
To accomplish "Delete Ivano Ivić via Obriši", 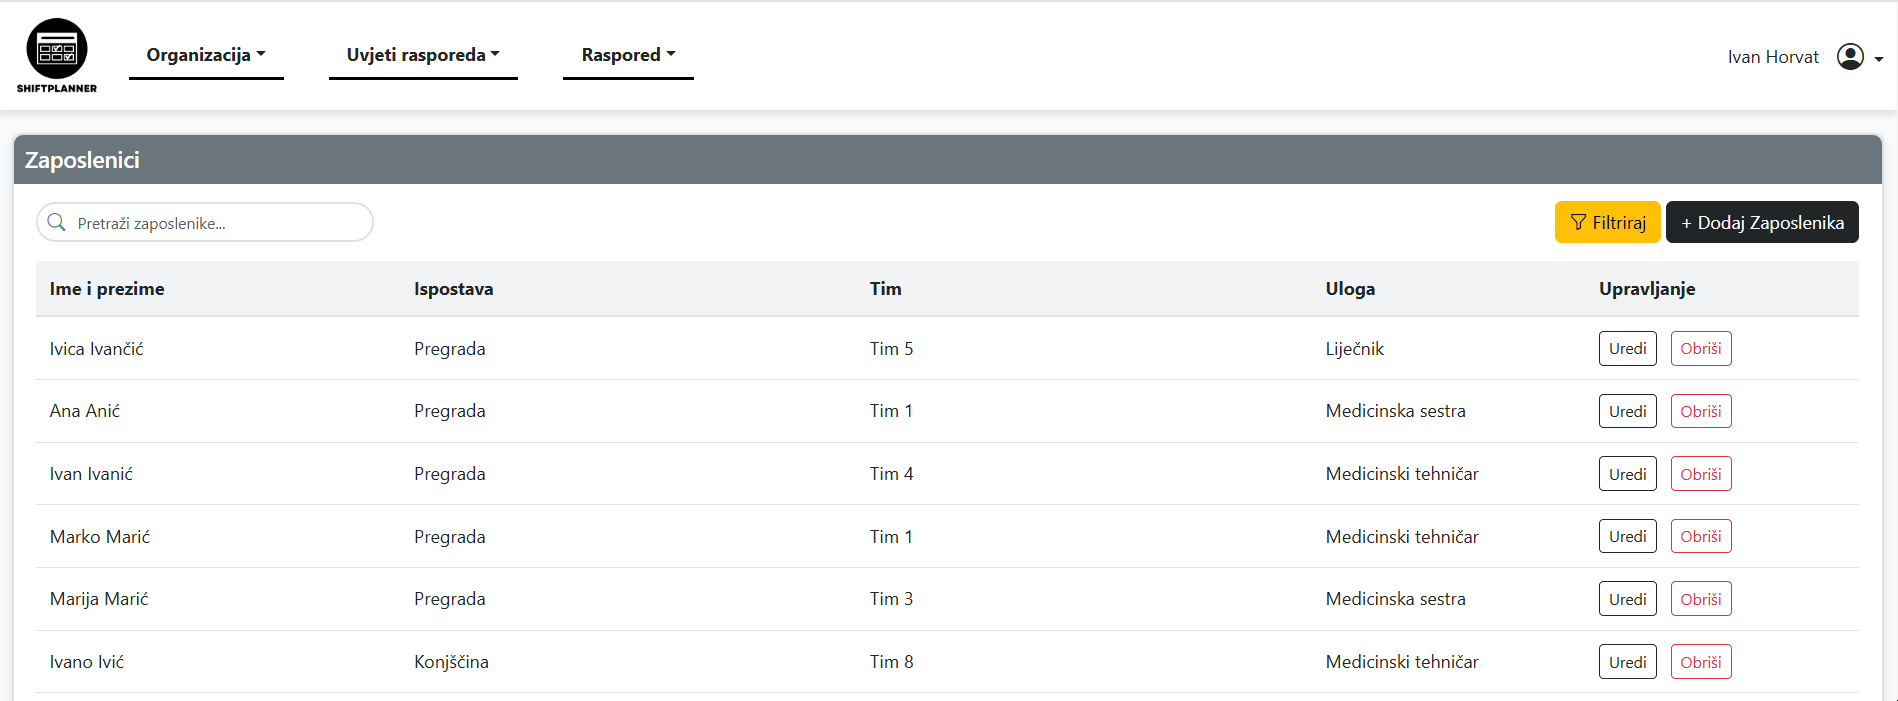I will pos(1700,662).
